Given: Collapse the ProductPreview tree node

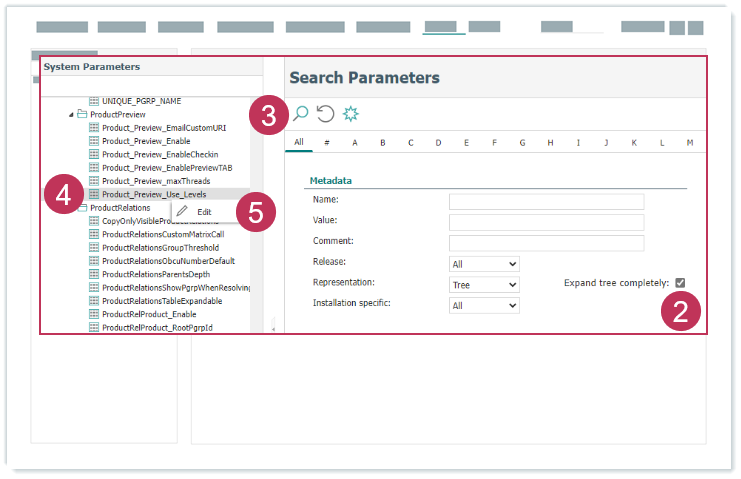Looking at the screenshot, I should pyautogui.click(x=71, y=115).
